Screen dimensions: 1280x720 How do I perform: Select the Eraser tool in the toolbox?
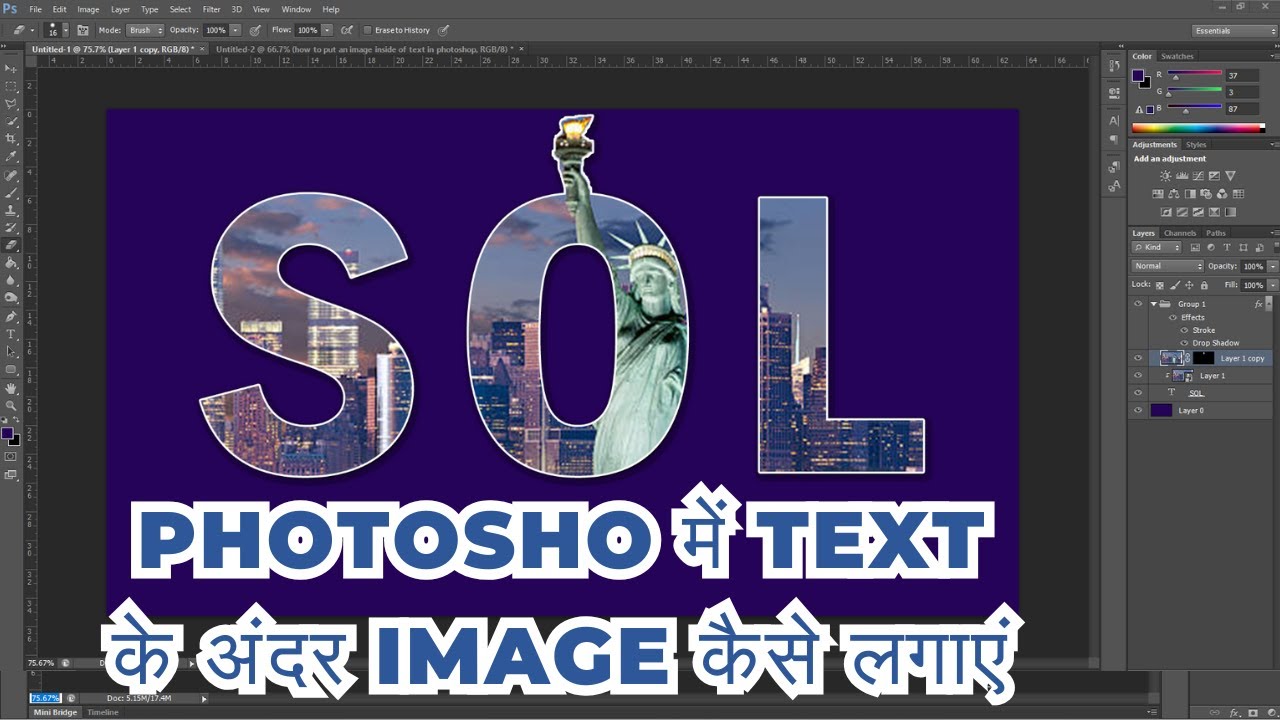(11, 245)
